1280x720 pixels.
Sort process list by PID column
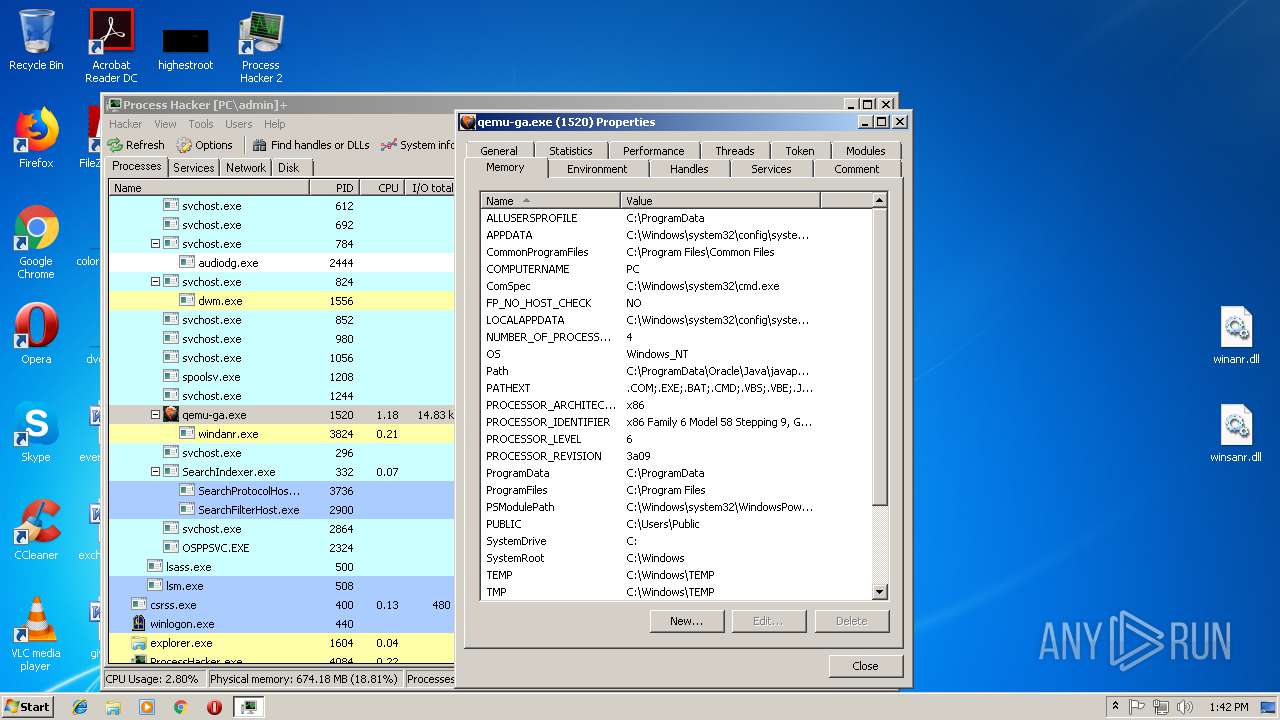334,188
